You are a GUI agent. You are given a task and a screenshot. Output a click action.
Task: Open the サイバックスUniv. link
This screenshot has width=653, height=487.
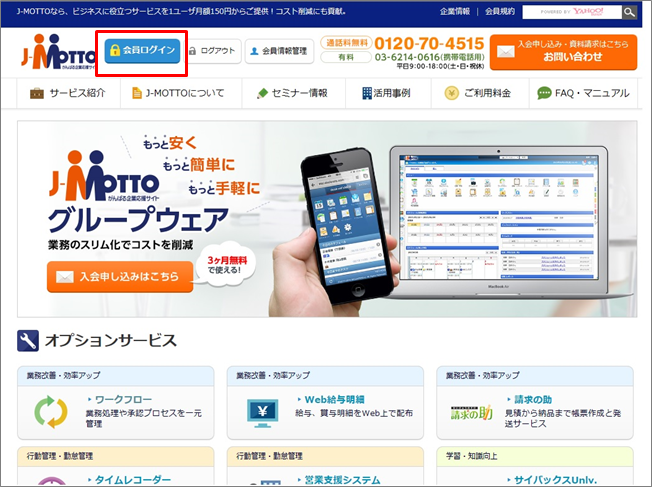click(555, 480)
